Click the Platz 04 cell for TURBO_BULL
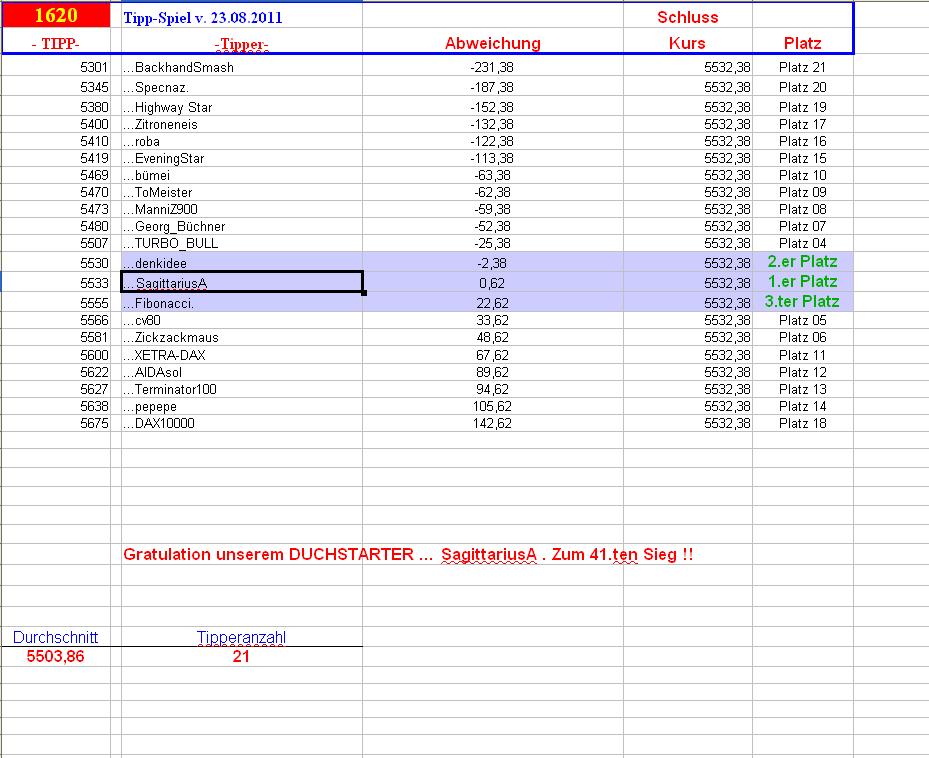This screenshot has width=929, height=758. [802, 243]
